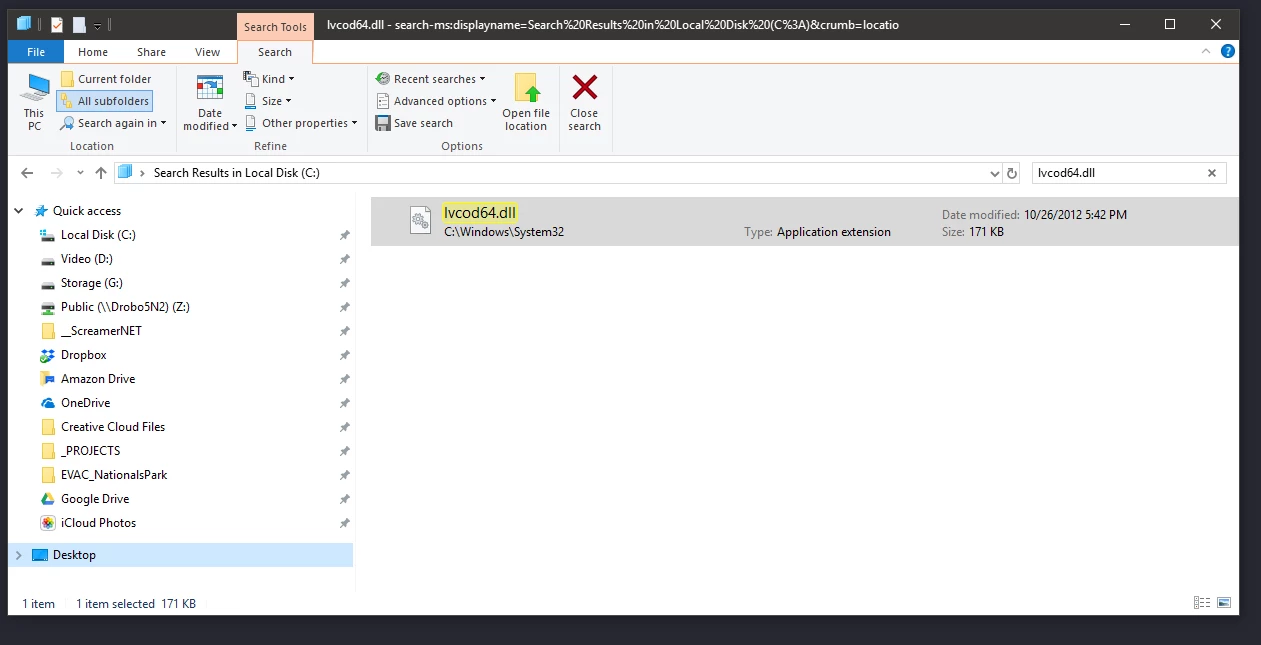Collapse the ribbon with chevron arrow
1261x645 pixels.
point(1207,52)
